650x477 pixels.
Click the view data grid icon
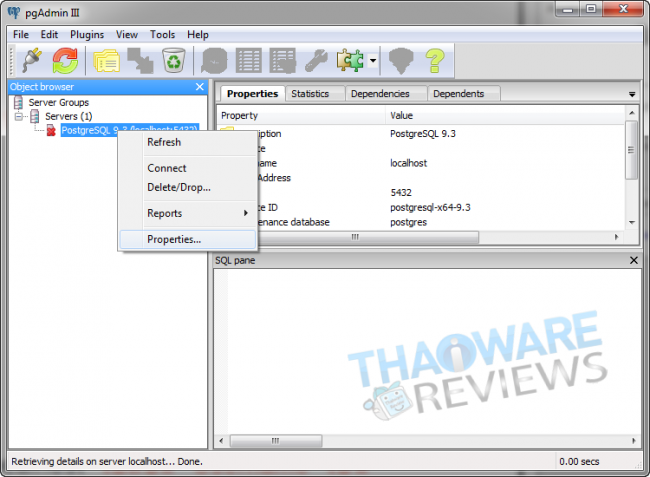(x=249, y=61)
